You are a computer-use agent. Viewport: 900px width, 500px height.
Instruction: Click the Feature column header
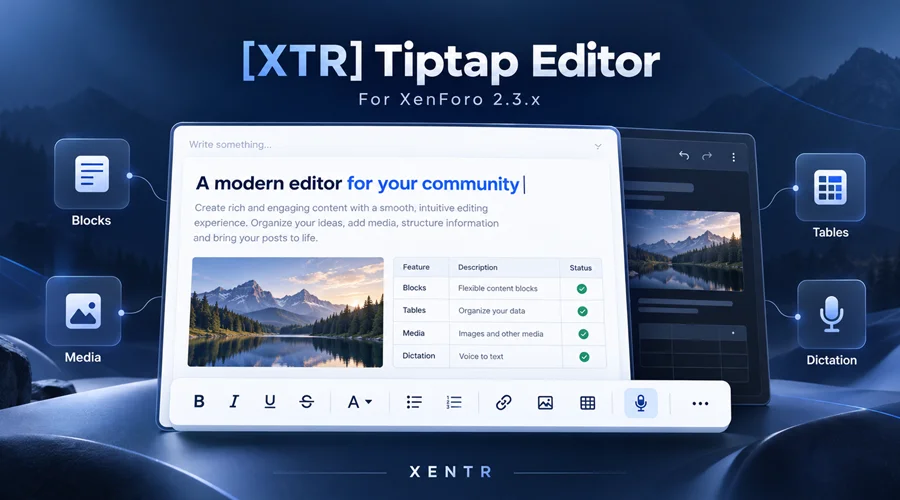pyautogui.click(x=416, y=267)
